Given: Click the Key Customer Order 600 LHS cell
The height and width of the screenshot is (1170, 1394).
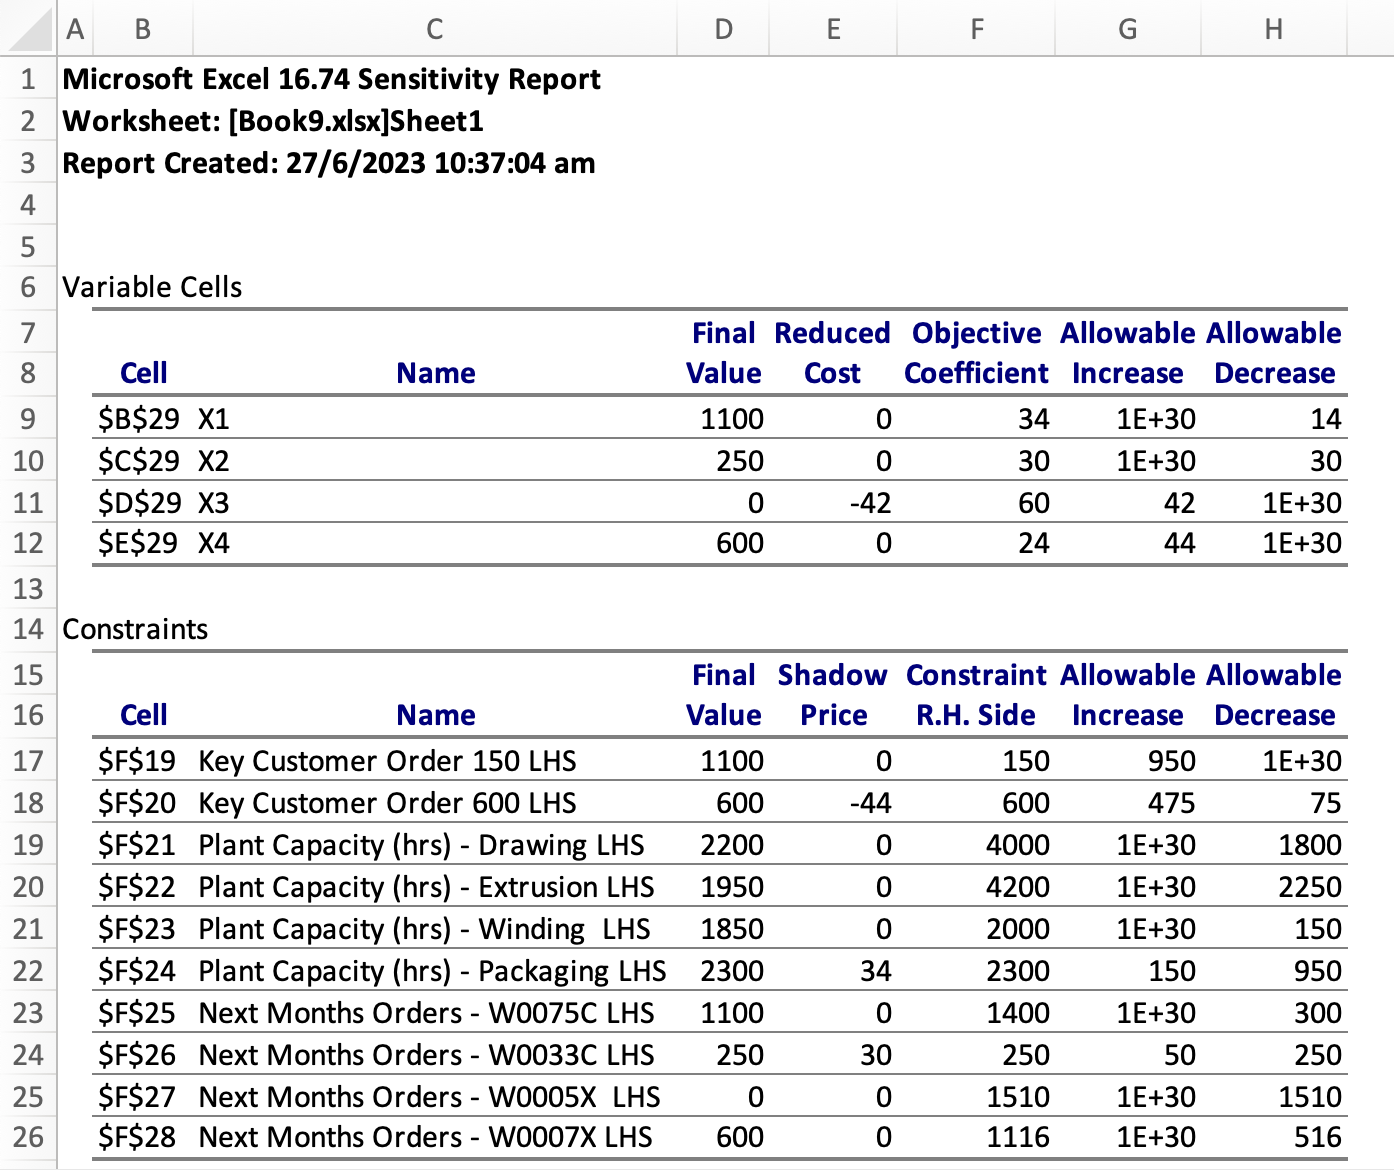Looking at the screenshot, I should tap(388, 803).
